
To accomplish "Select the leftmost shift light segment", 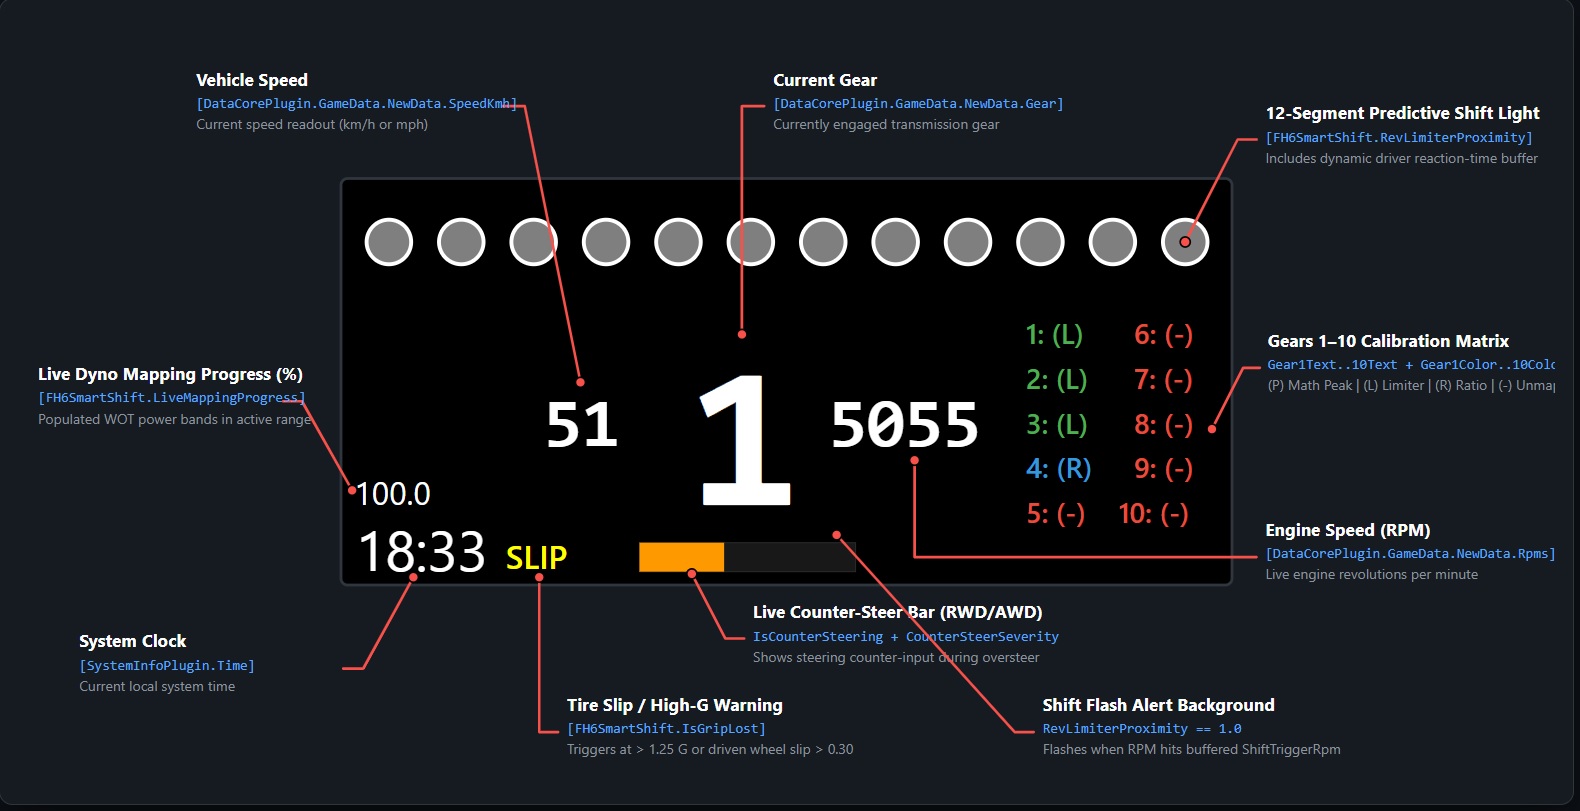I will click(389, 242).
